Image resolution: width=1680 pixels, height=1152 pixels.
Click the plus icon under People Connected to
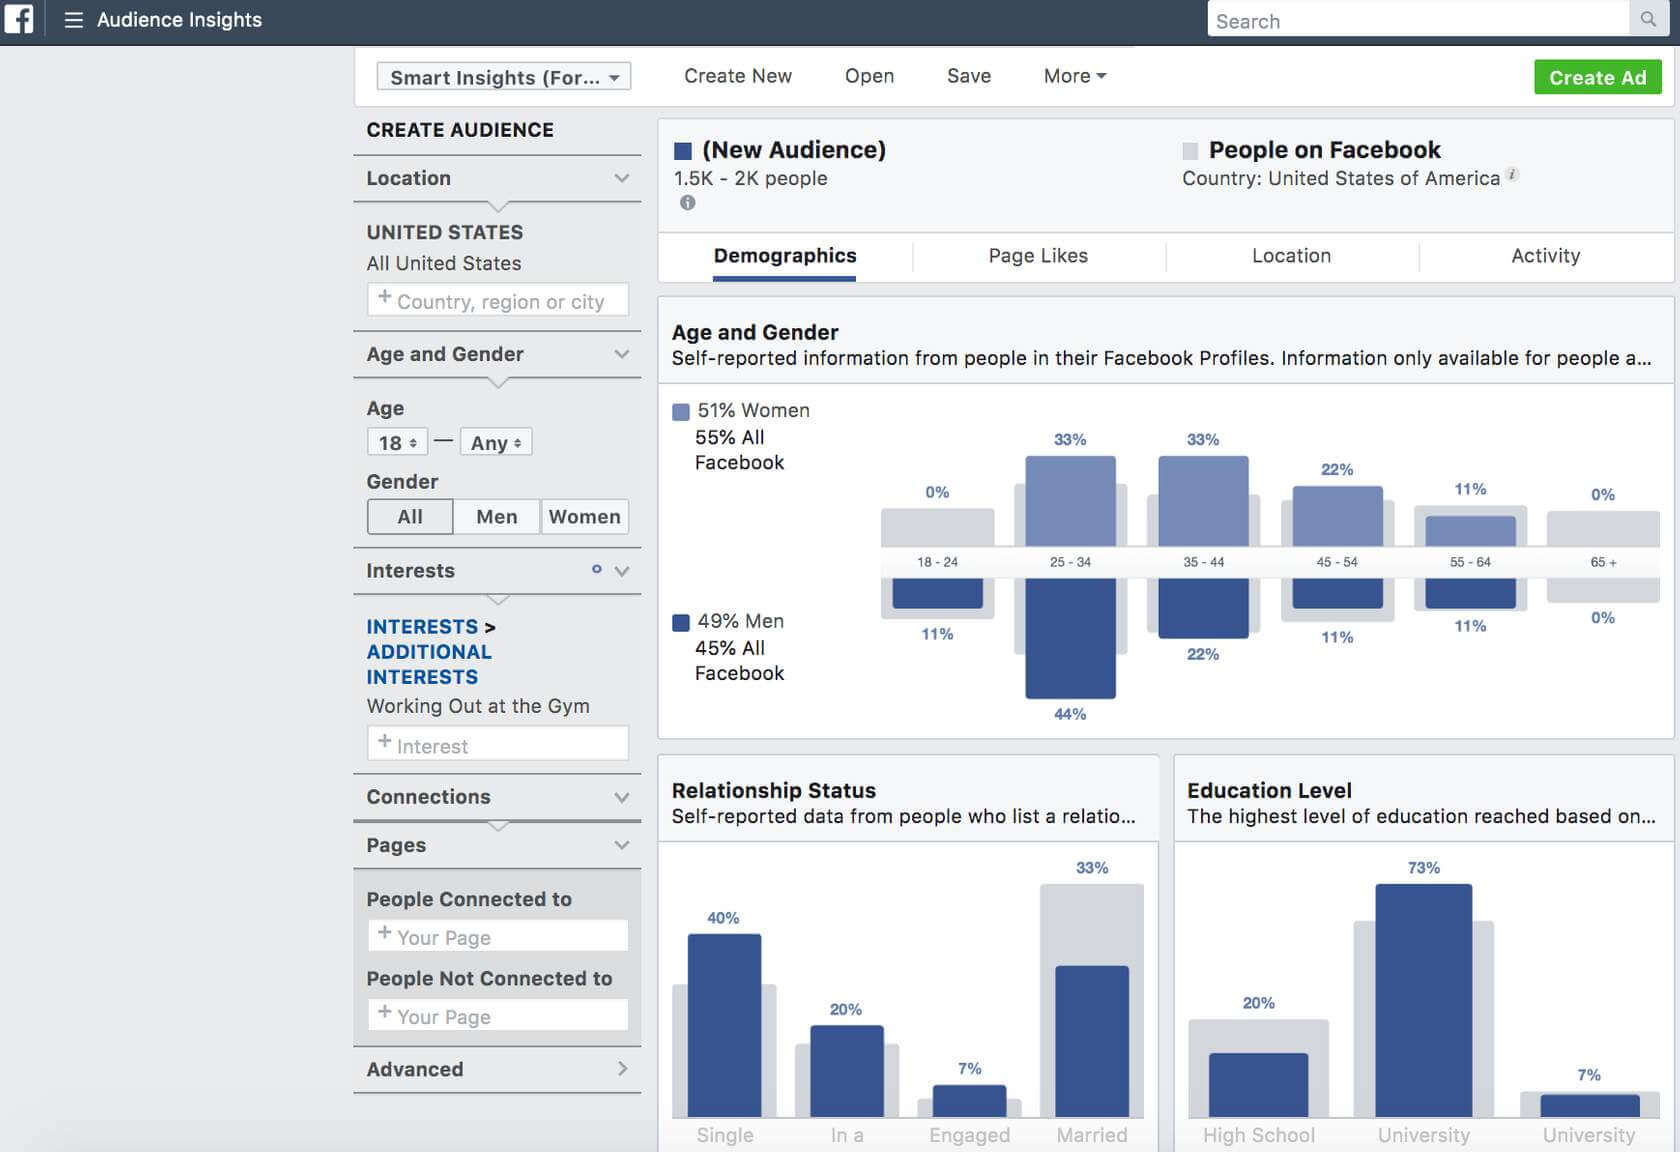[384, 932]
